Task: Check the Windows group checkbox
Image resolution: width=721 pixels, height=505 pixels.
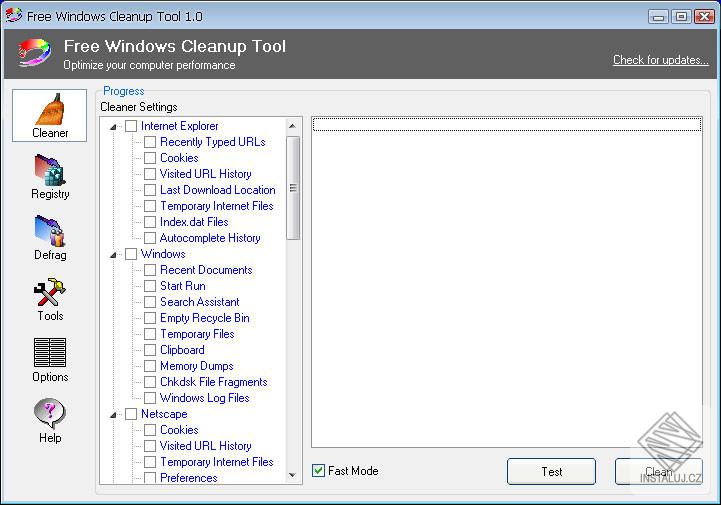Action: click(131, 254)
